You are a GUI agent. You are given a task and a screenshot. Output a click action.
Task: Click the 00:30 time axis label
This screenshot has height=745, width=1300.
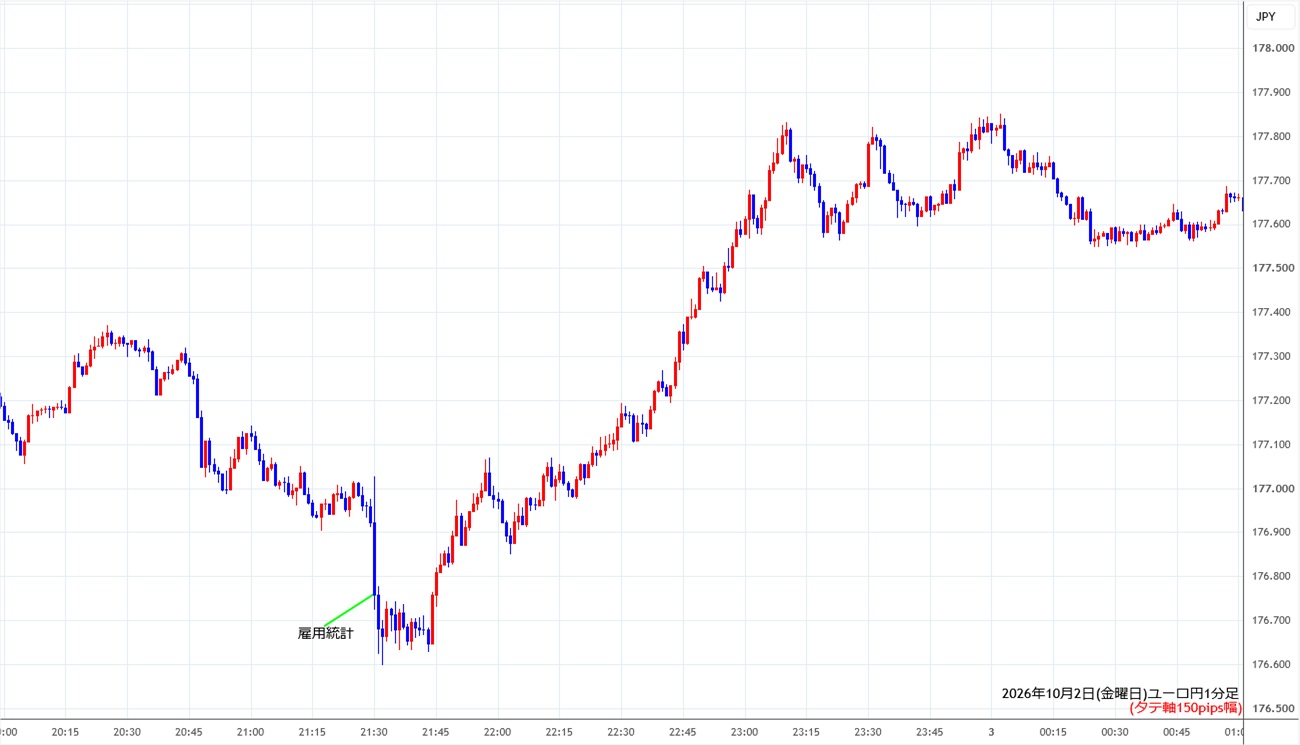pyautogui.click(x=1115, y=732)
